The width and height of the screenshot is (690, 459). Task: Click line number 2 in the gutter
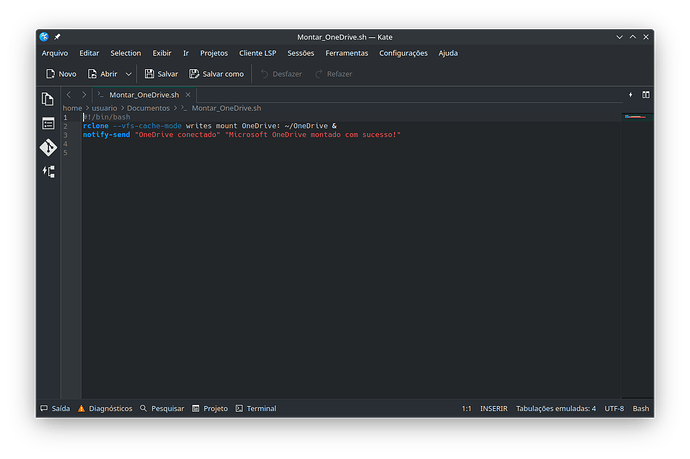point(66,126)
